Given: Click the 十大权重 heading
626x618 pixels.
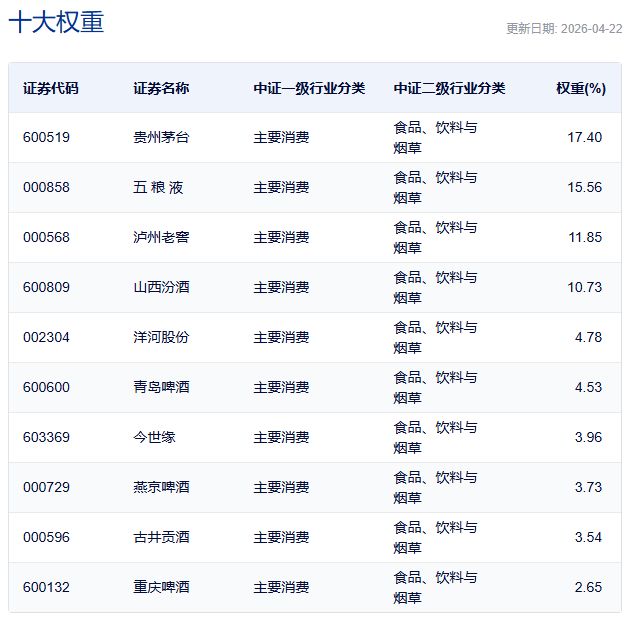Looking at the screenshot, I should click(x=56, y=24).
